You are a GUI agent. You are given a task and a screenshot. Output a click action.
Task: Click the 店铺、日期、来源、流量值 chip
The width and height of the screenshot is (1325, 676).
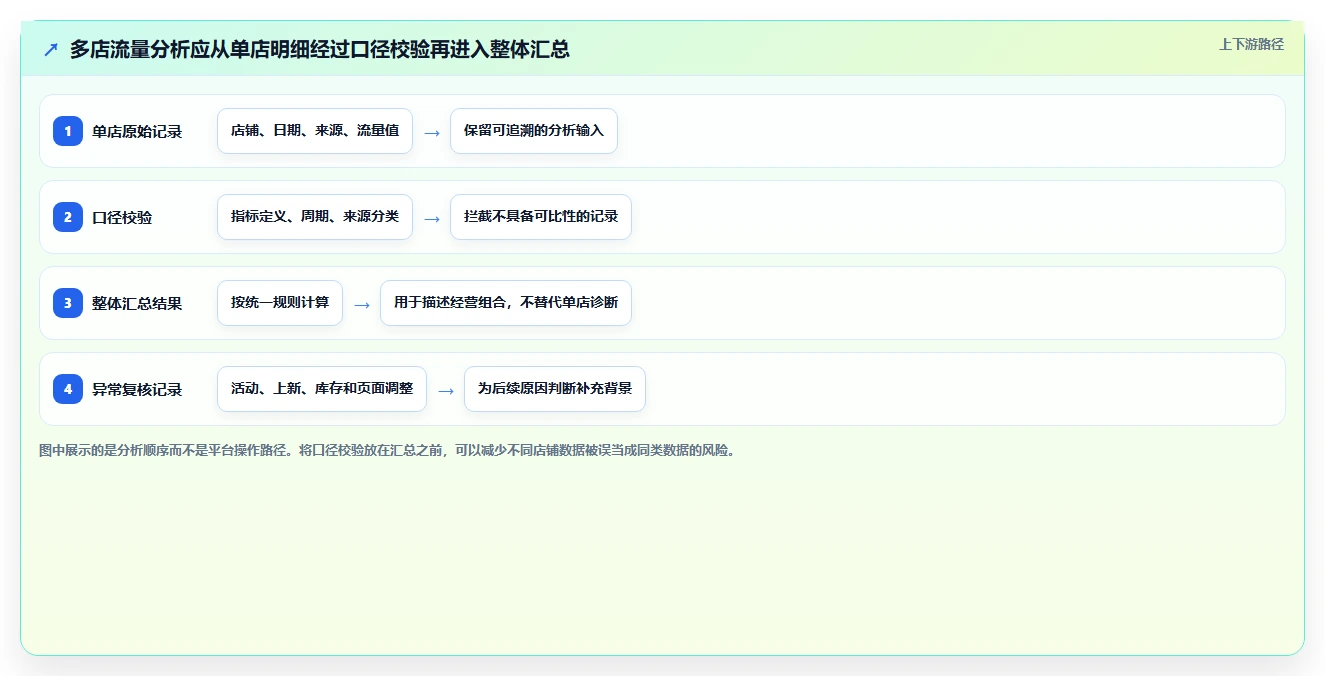click(315, 131)
